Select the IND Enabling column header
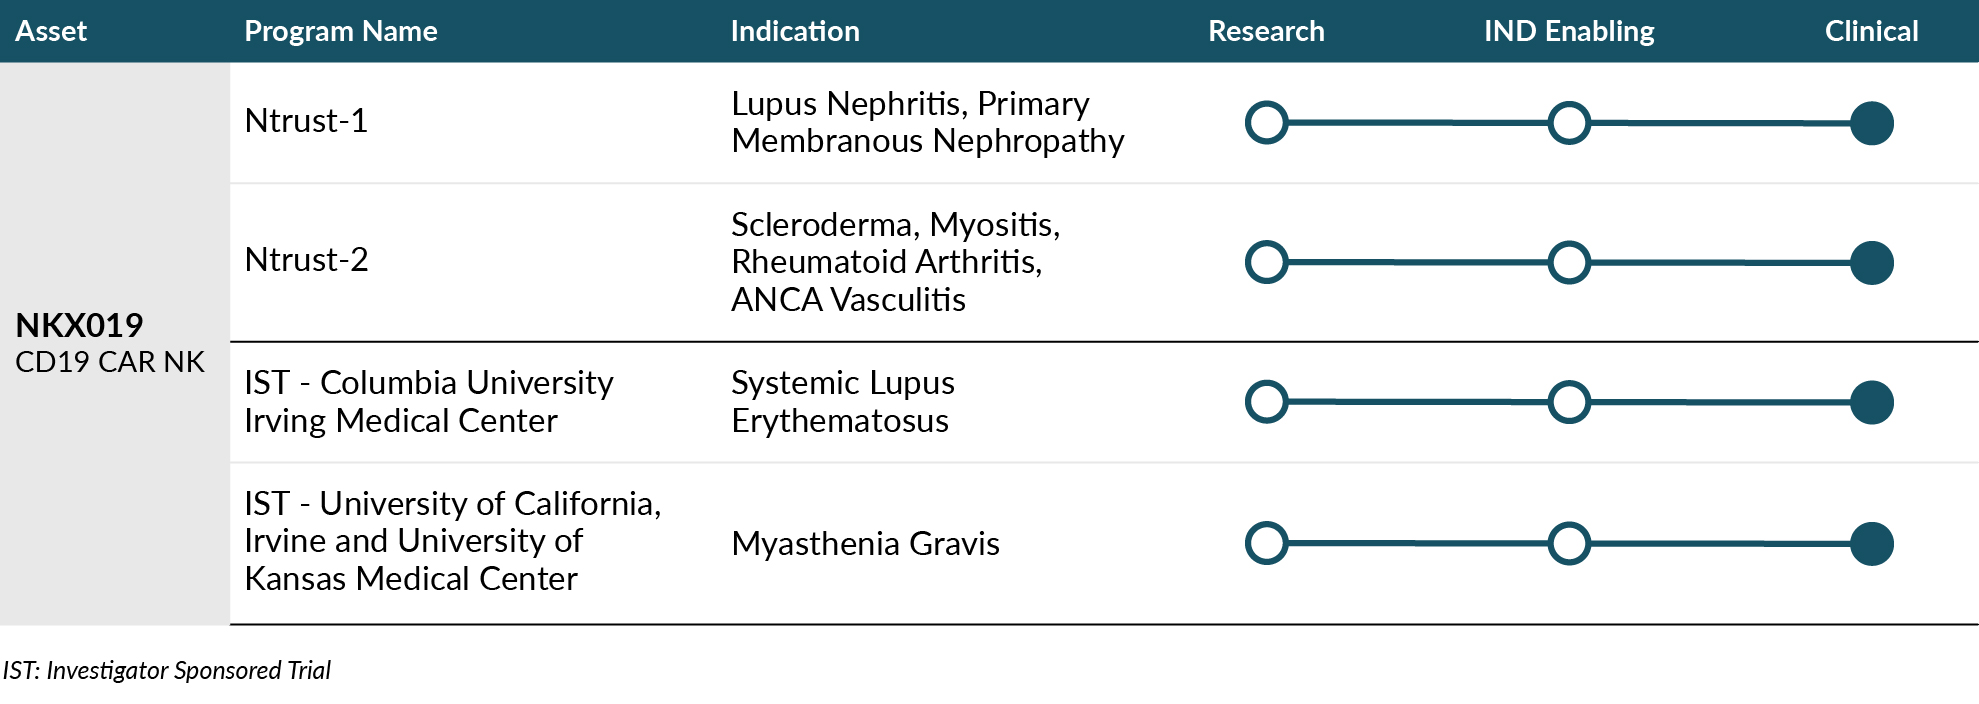 pos(1569,31)
